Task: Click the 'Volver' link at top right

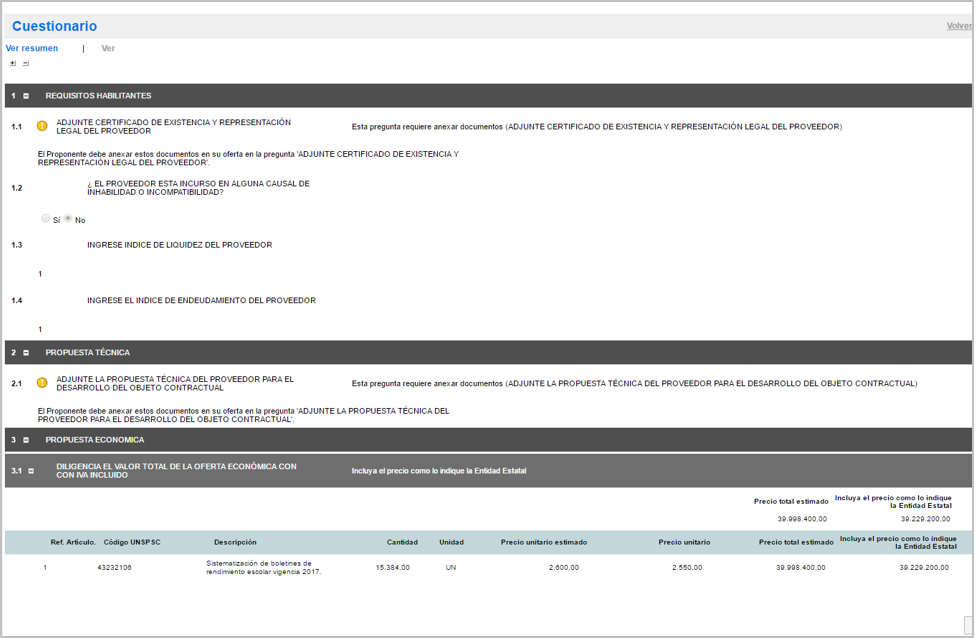Action: [959, 26]
